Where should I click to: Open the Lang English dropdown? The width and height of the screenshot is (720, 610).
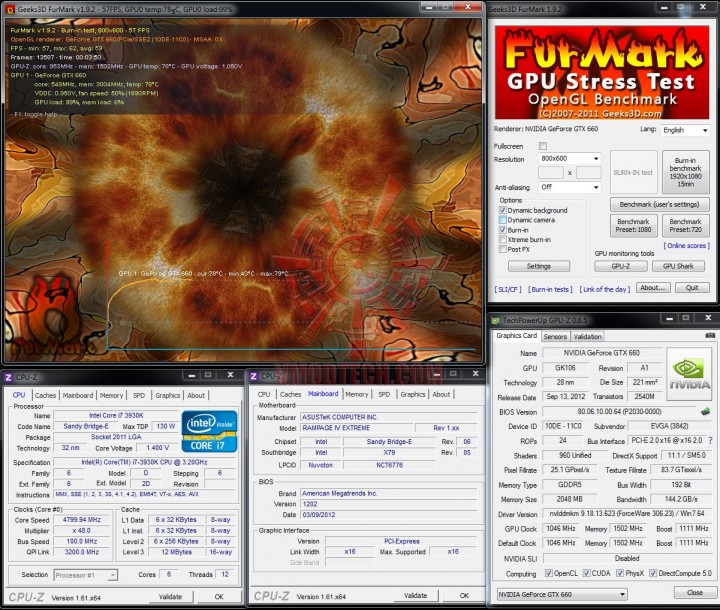pos(685,130)
